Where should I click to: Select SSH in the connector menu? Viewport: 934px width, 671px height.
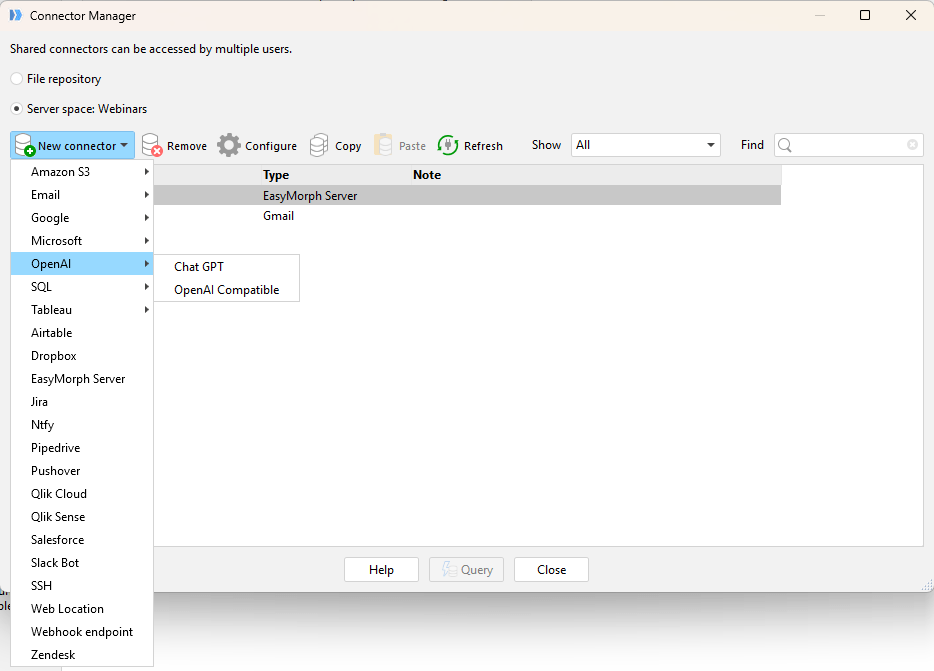(82, 586)
